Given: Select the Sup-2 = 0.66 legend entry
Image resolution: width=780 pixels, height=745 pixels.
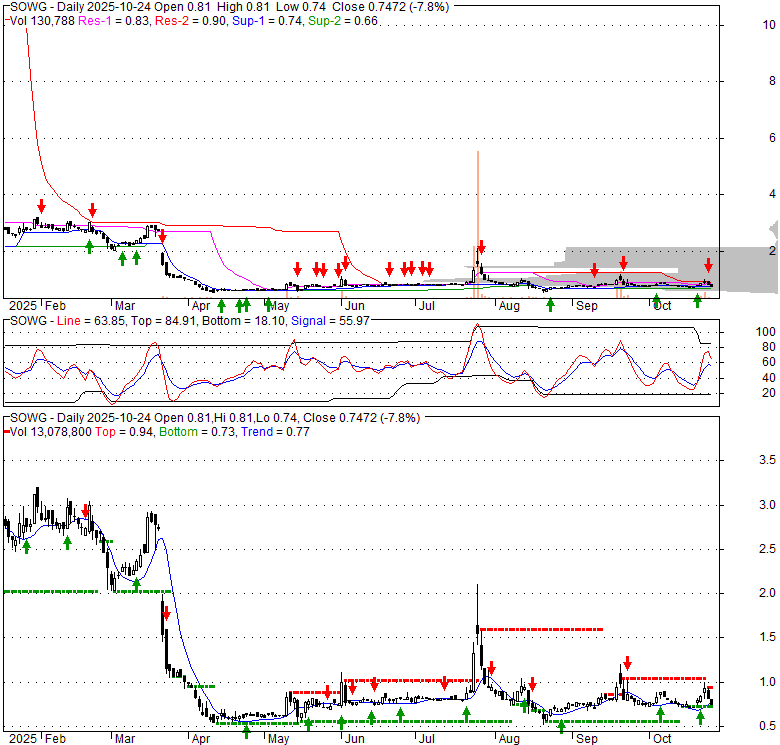Looking at the screenshot, I should point(343,21).
